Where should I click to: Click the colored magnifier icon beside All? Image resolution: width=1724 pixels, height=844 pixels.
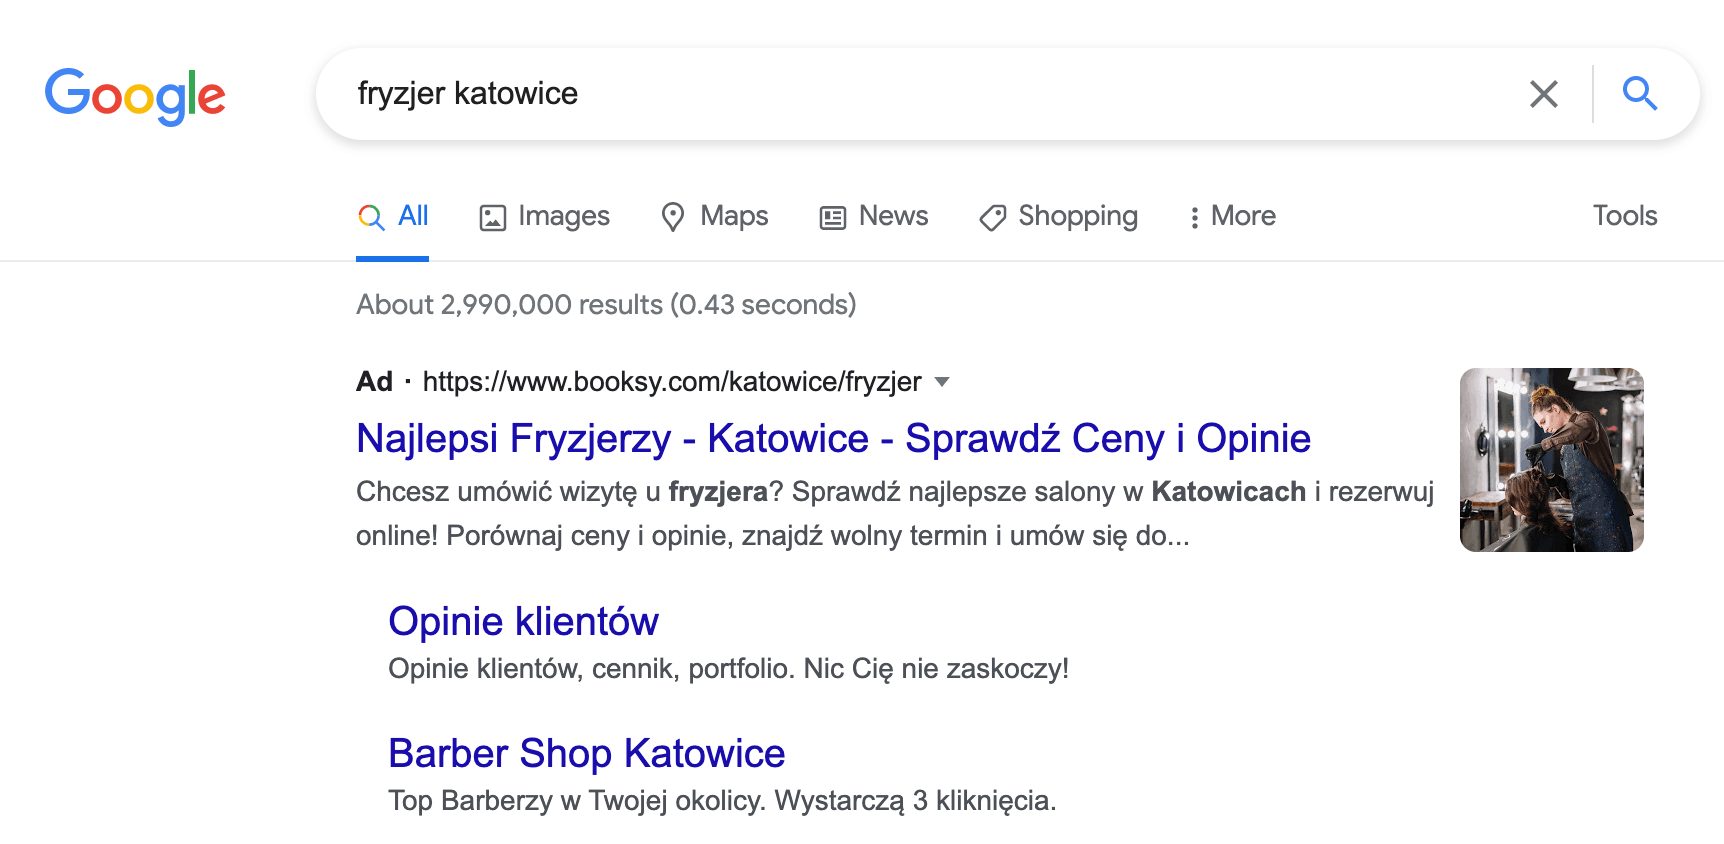pos(370,216)
